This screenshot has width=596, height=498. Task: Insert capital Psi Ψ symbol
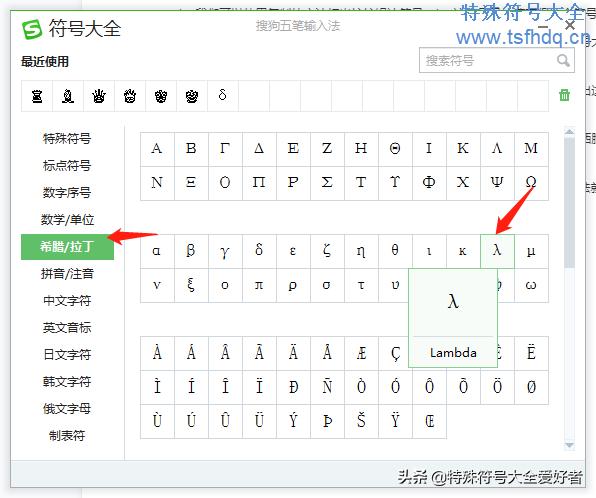[497, 183]
